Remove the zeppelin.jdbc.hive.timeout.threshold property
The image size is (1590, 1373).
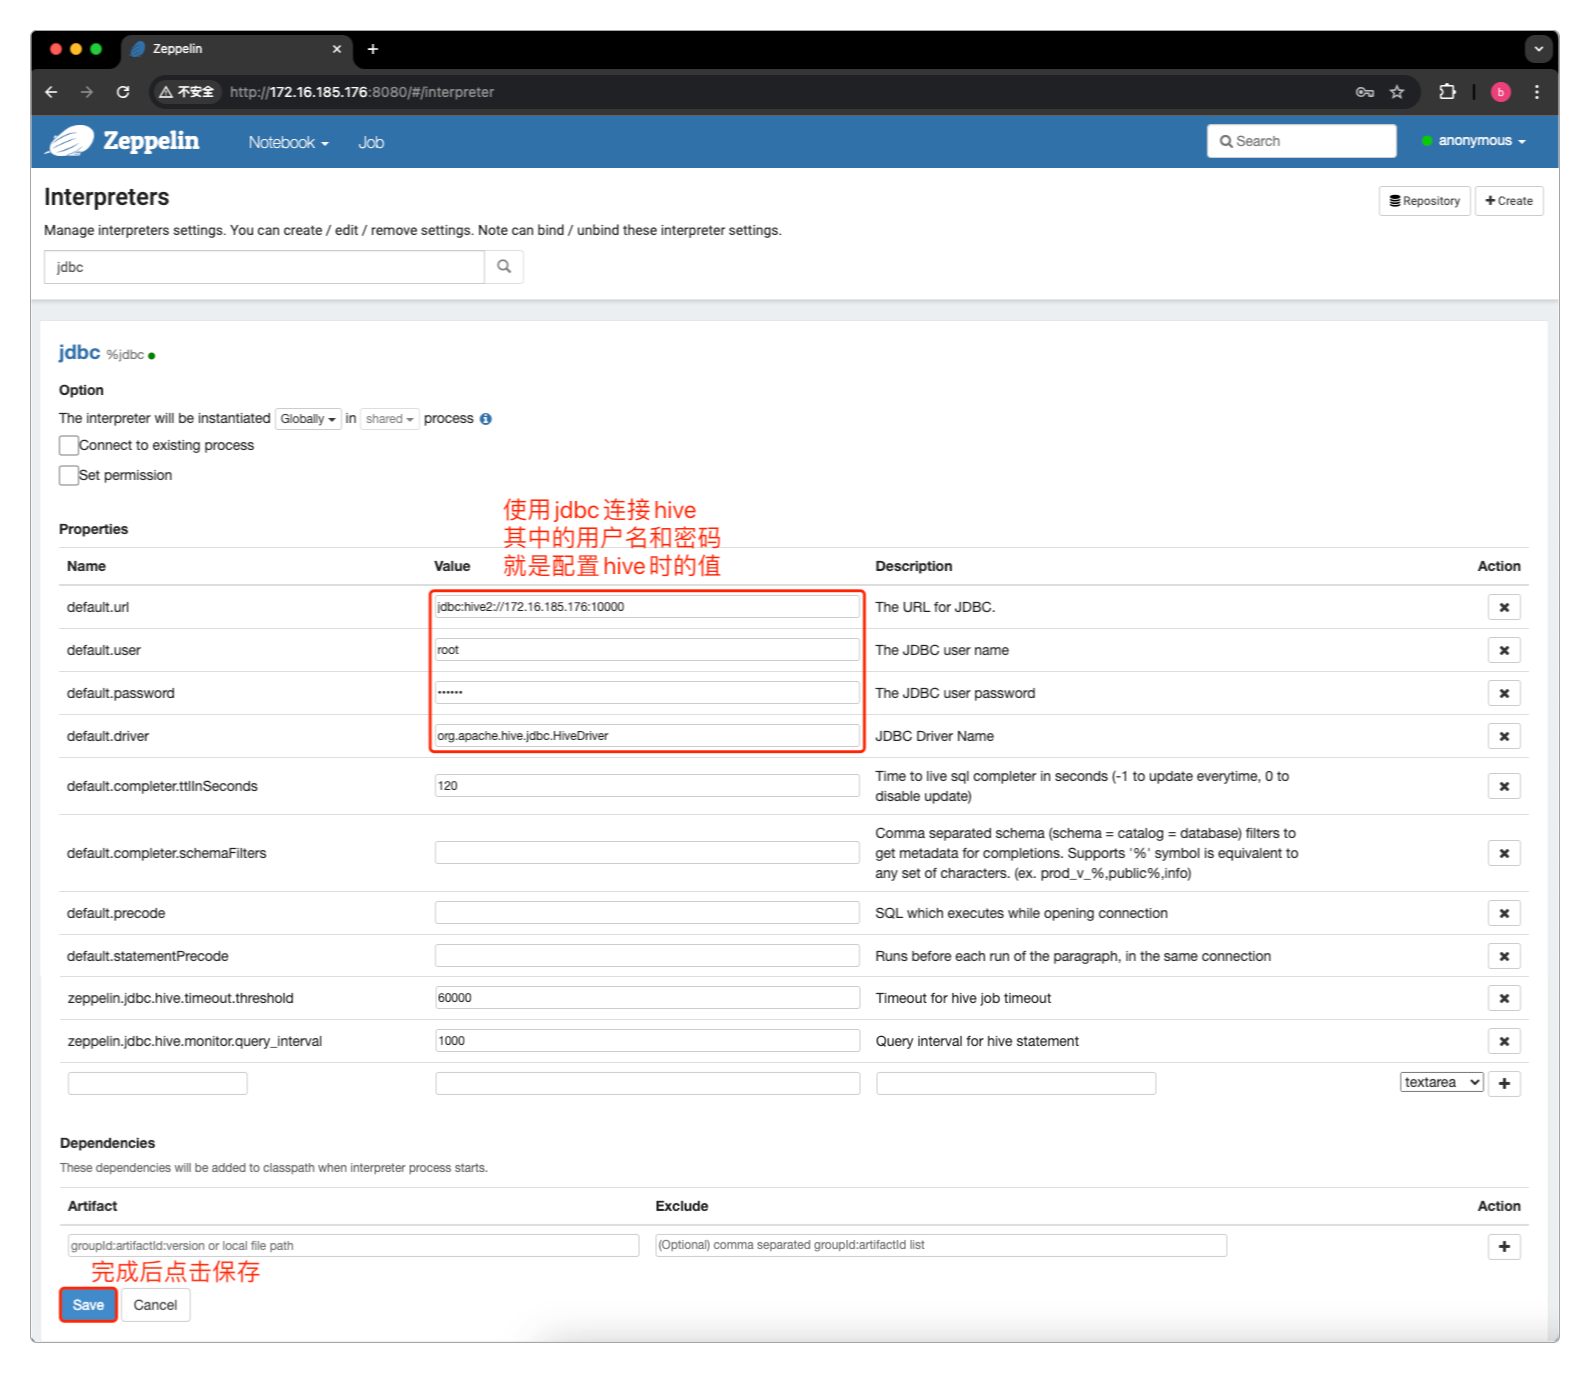point(1504,998)
